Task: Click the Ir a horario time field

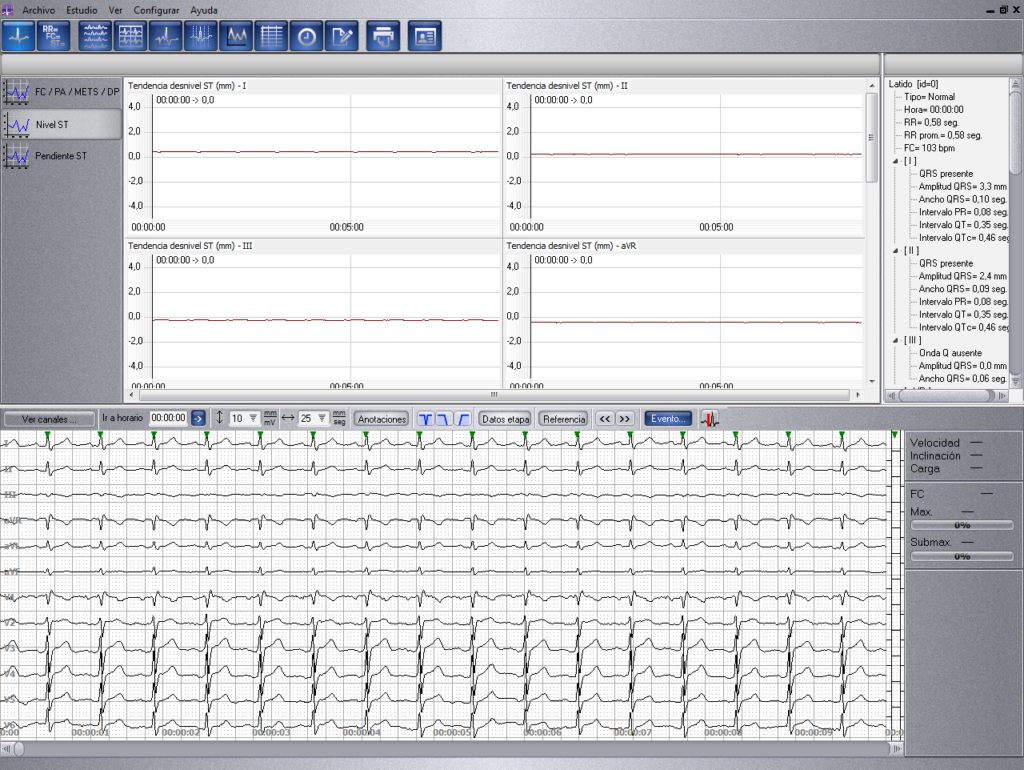Action: coord(168,418)
